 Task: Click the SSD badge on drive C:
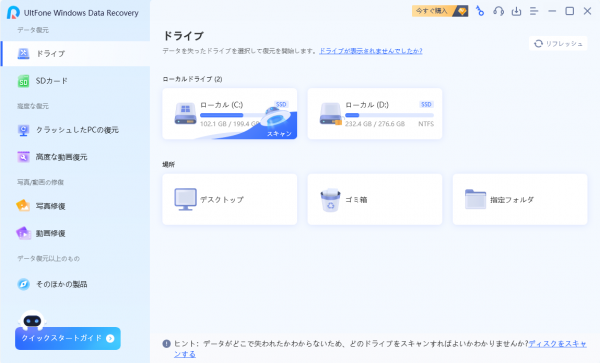(281, 104)
